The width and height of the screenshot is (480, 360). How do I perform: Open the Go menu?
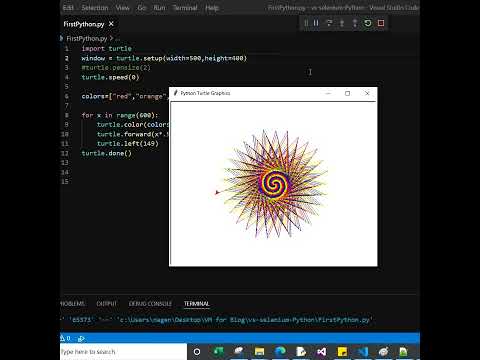pos(141,8)
